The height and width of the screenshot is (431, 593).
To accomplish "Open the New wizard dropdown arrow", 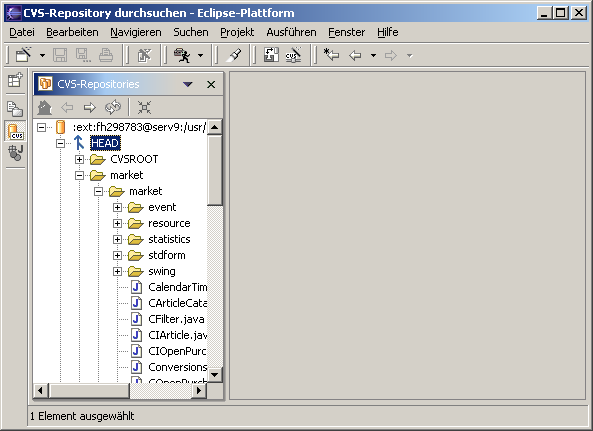I will 42,56.
